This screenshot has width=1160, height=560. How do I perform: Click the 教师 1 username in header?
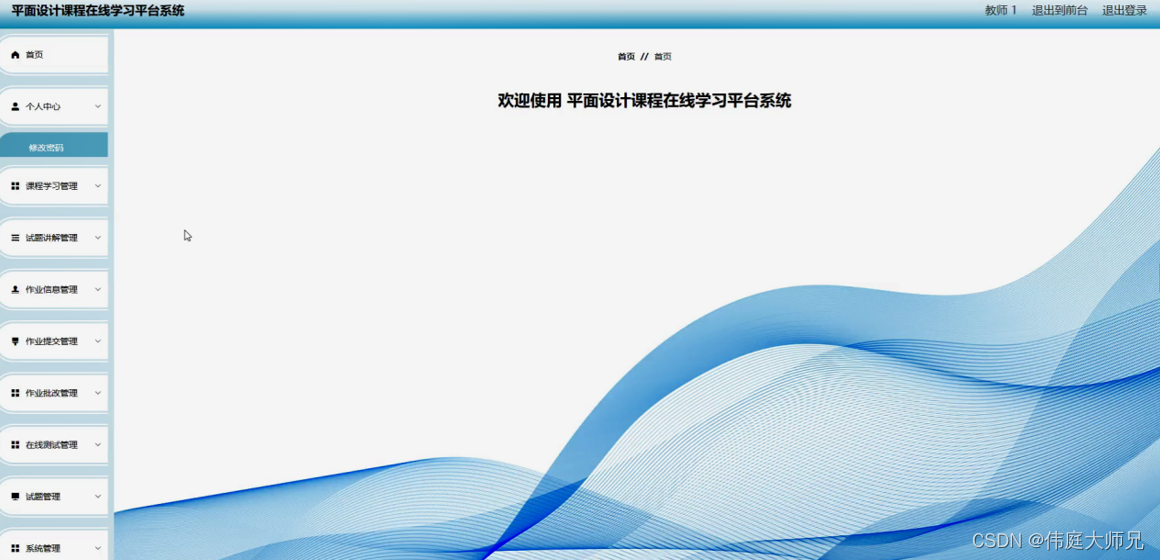click(1001, 10)
